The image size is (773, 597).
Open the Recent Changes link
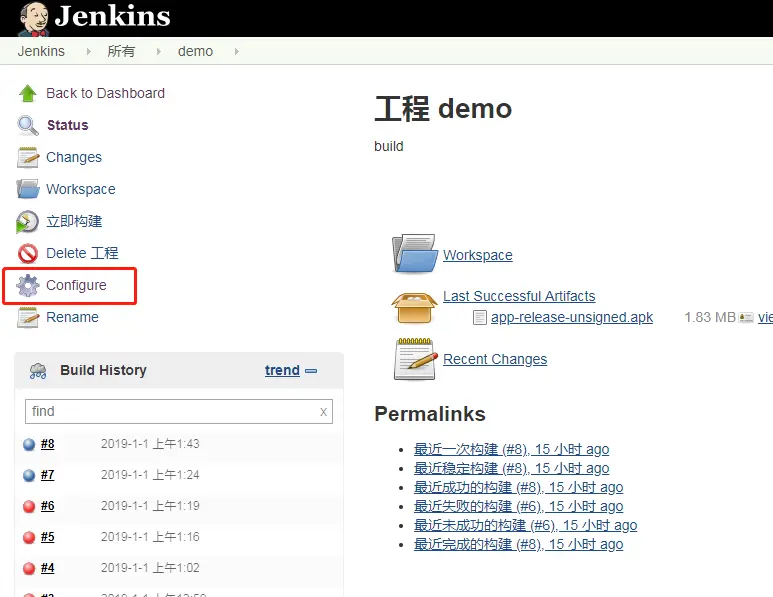tap(495, 359)
